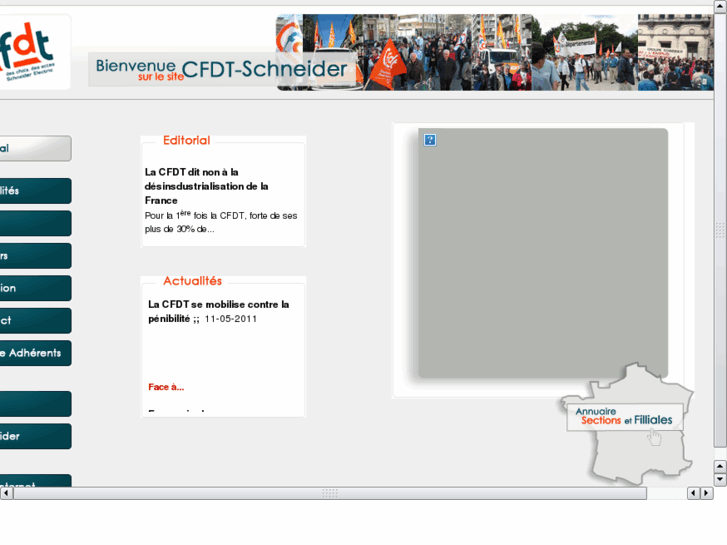Click the horizontal scrollbar thumb
This screenshot has height=545, width=727.
[x=330, y=493]
